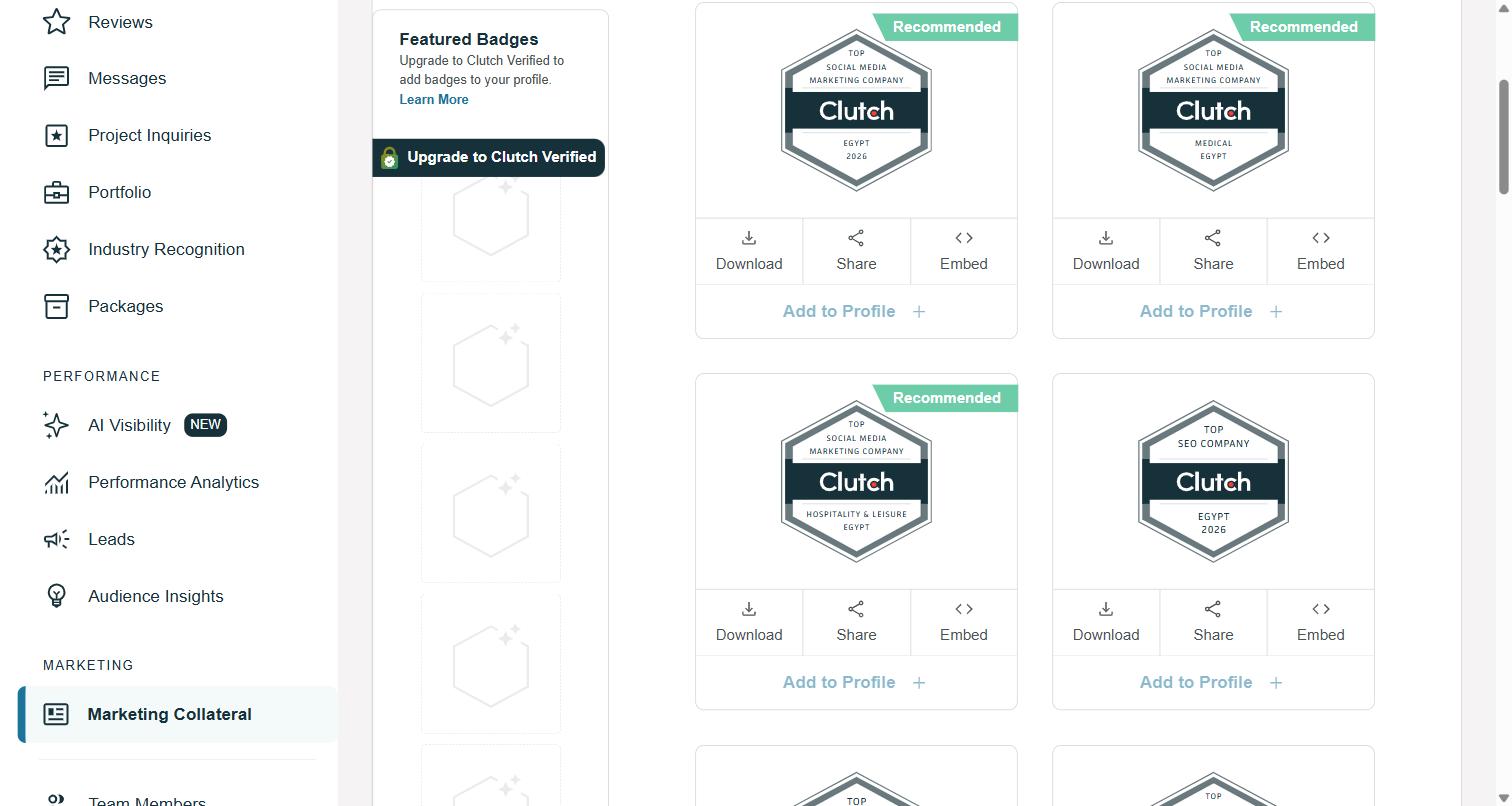This screenshot has width=1512, height=806.
Task: Click the Audience Insights lightbulb icon
Action: pos(57,596)
